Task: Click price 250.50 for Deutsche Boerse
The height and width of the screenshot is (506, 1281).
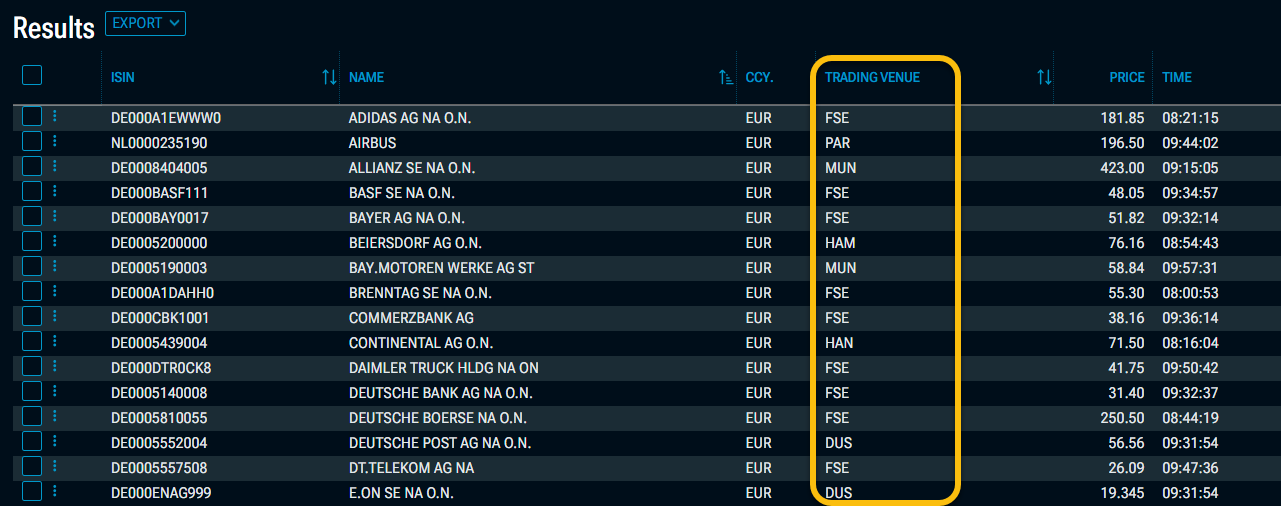Action: pos(1123,418)
